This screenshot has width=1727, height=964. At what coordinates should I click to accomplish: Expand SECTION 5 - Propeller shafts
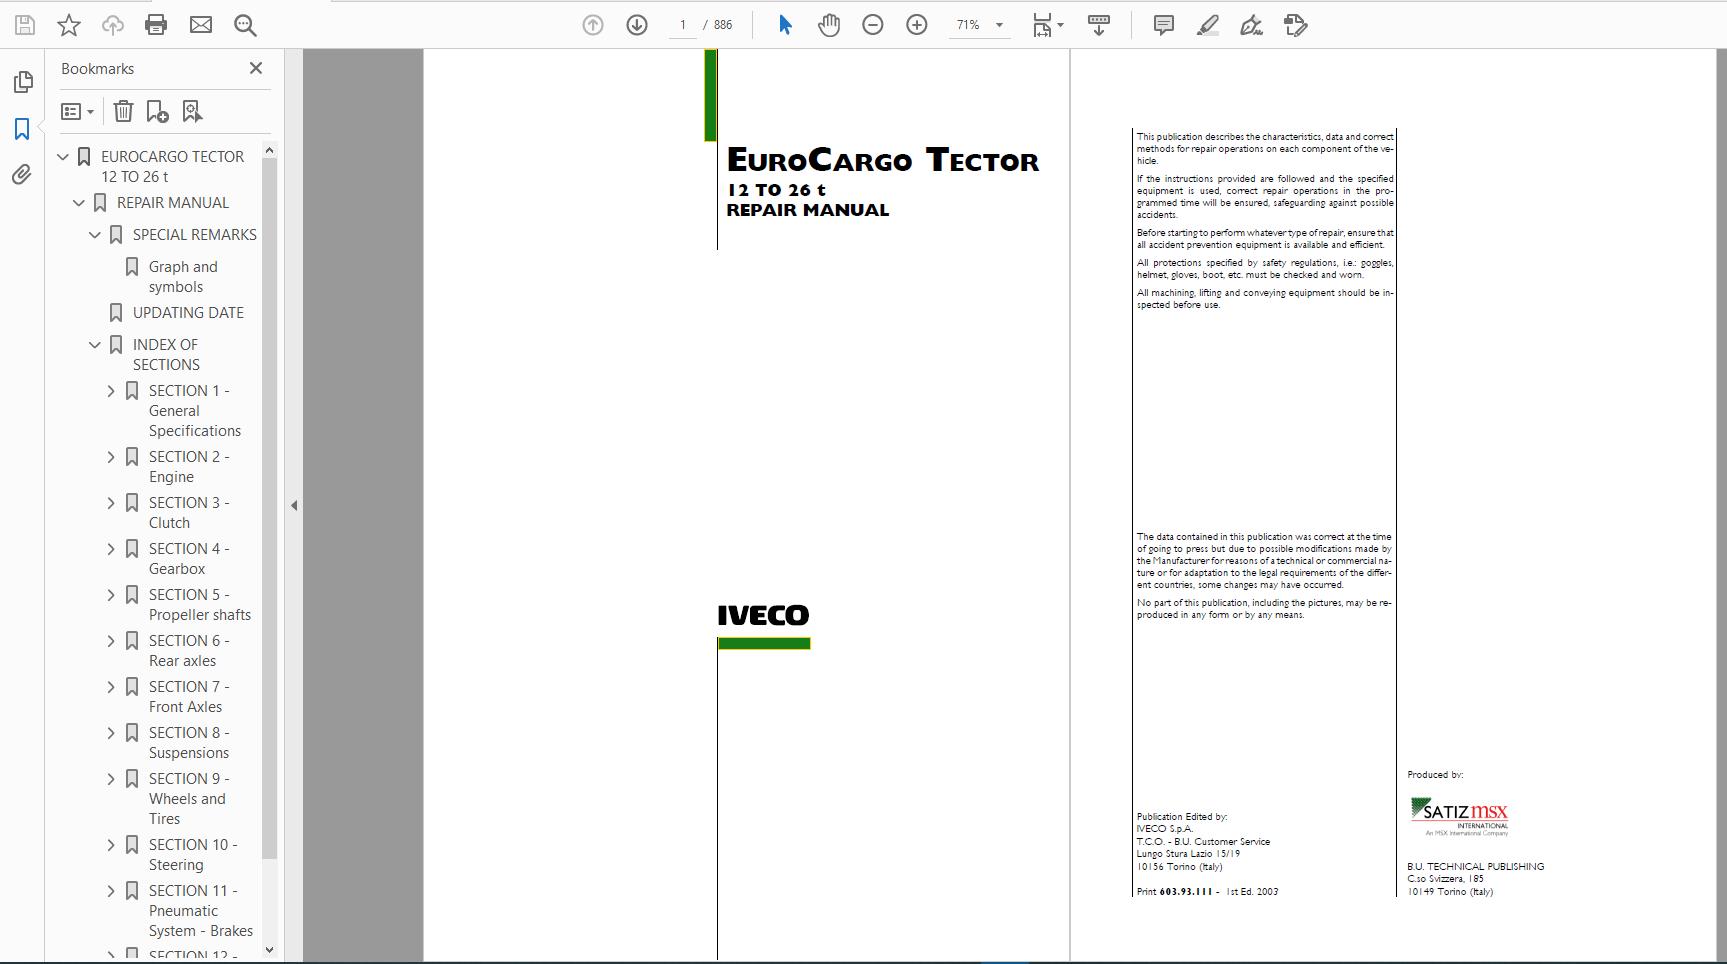111,595
